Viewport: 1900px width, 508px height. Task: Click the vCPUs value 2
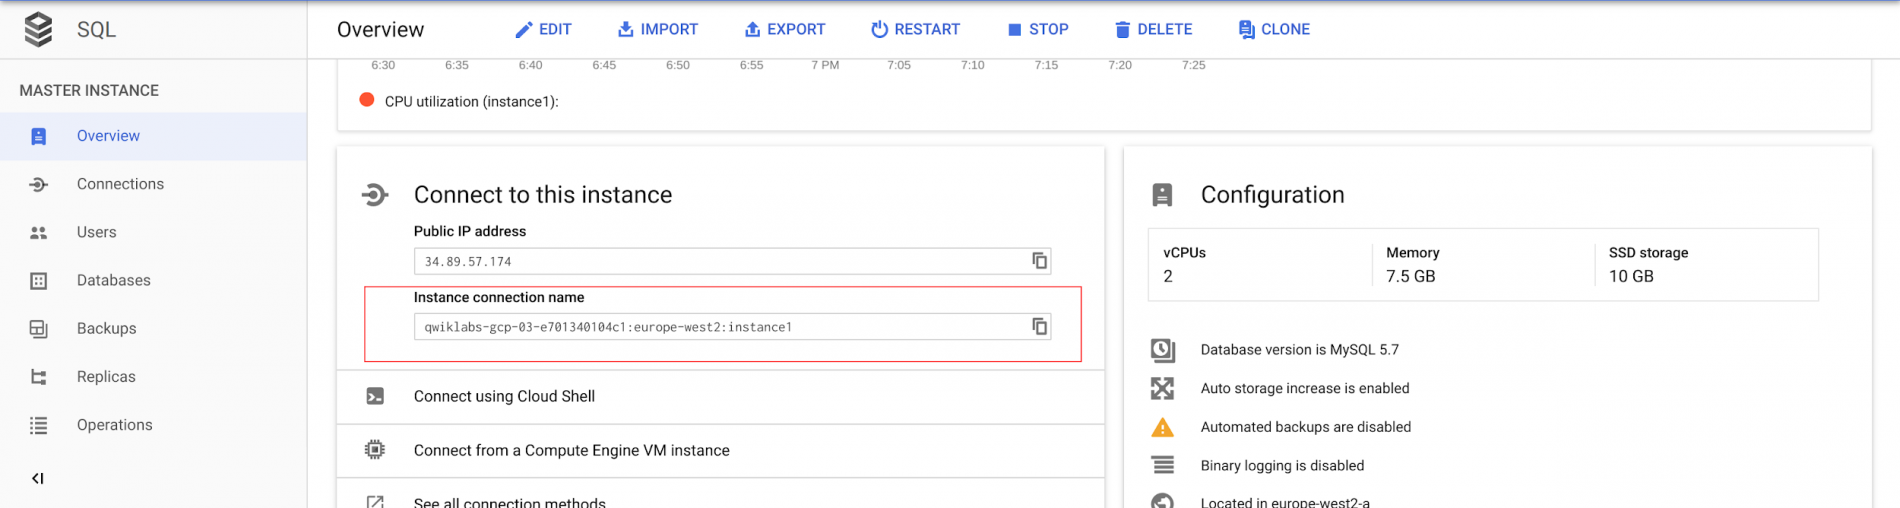pos(1168,276)
